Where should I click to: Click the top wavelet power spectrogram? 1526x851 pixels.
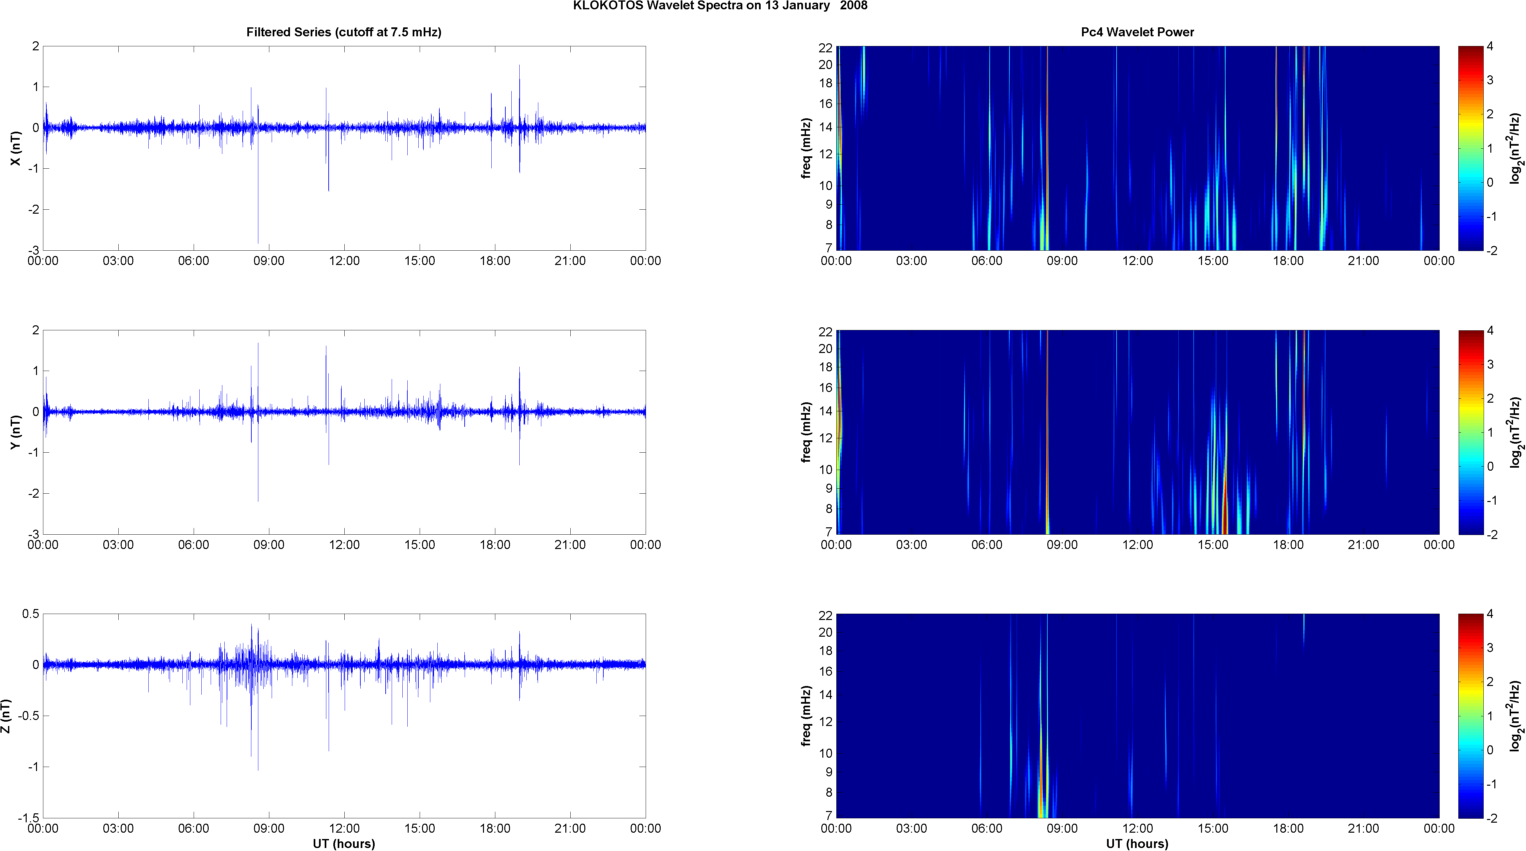pos(1137,148)
